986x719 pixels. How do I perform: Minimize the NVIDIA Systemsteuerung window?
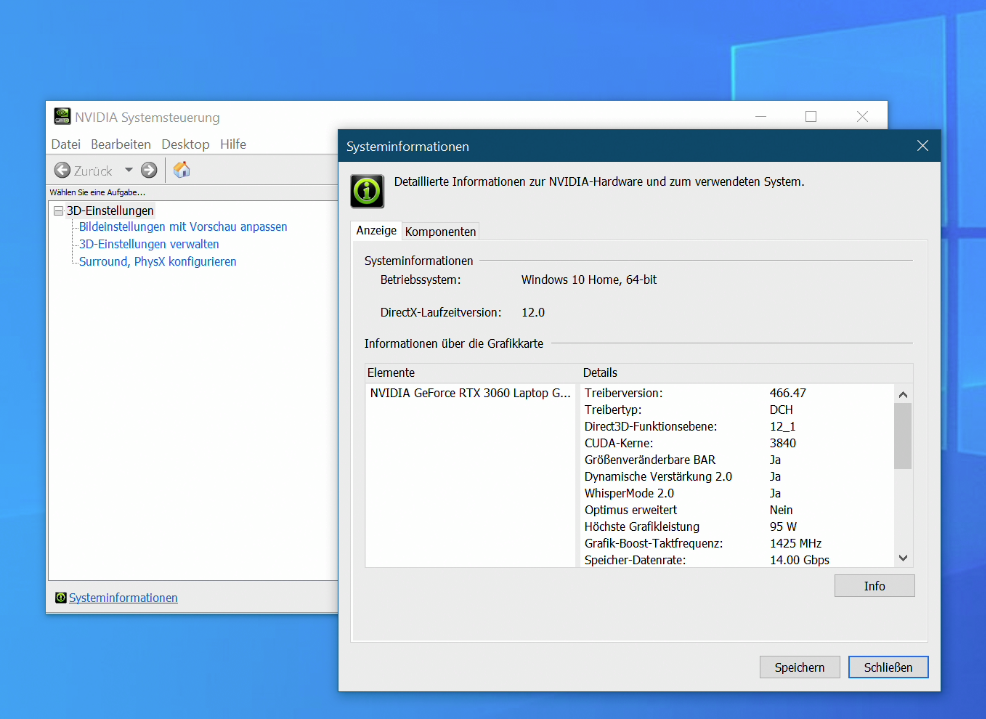pyautogui.click(x=760, y=116)
